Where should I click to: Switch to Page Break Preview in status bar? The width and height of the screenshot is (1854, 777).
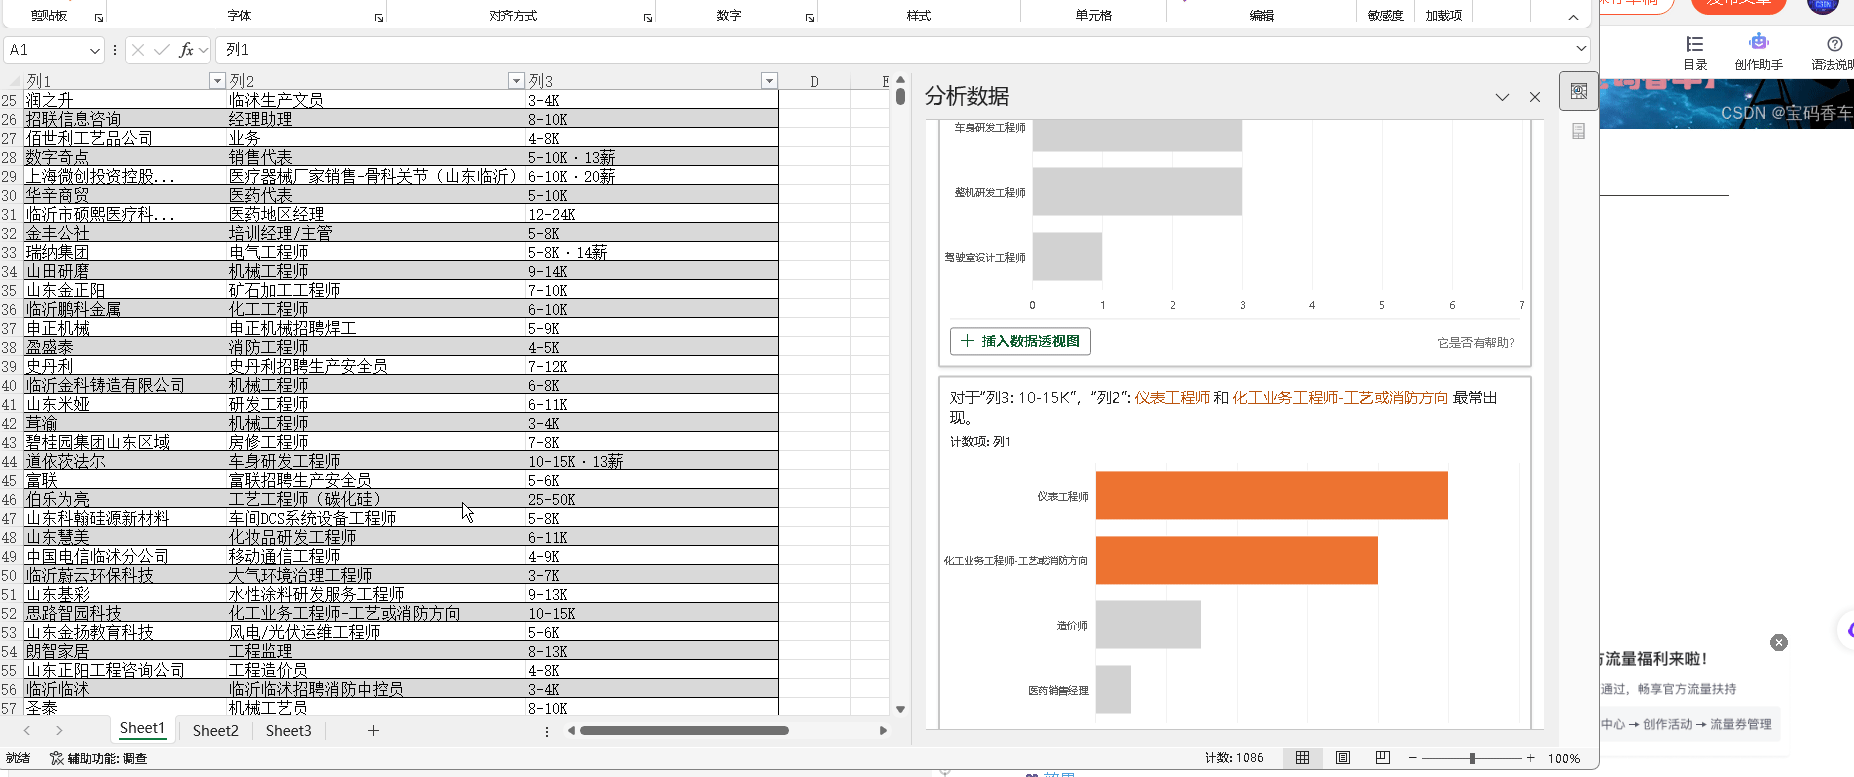coord(1383,758)
